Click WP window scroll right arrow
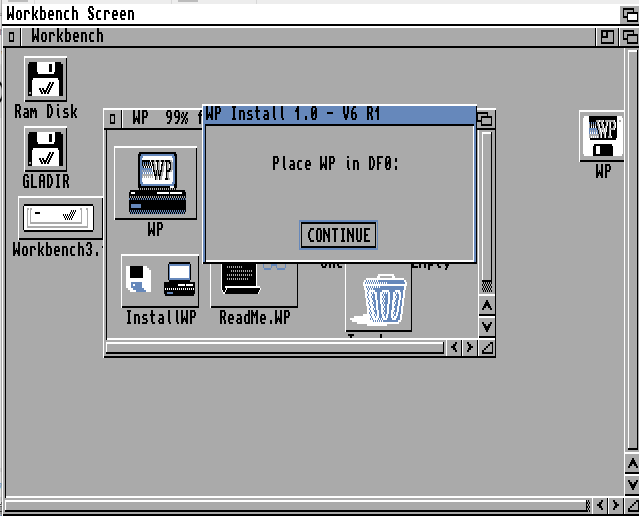The width and height of the screenshot is (639, 516). click(470, 348)
